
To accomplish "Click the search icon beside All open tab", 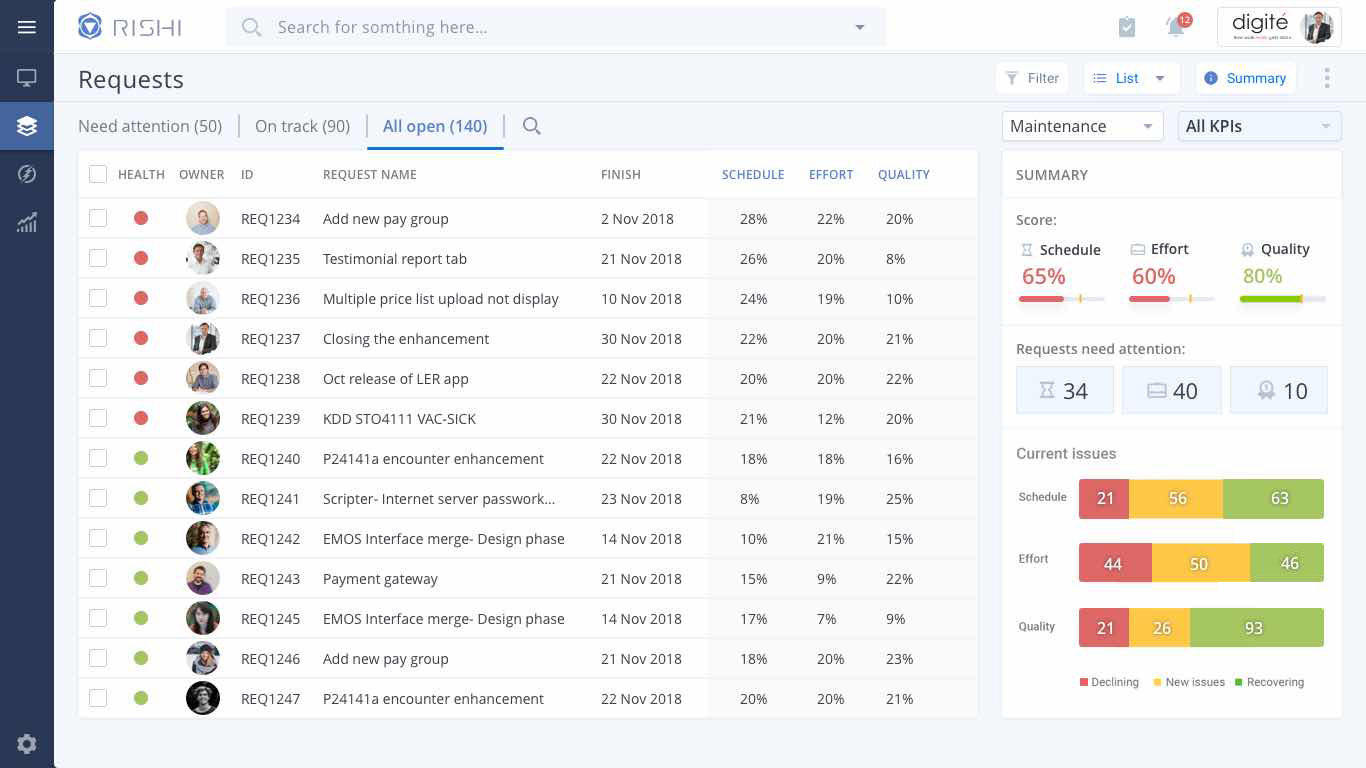I will (x=532, y=126).
